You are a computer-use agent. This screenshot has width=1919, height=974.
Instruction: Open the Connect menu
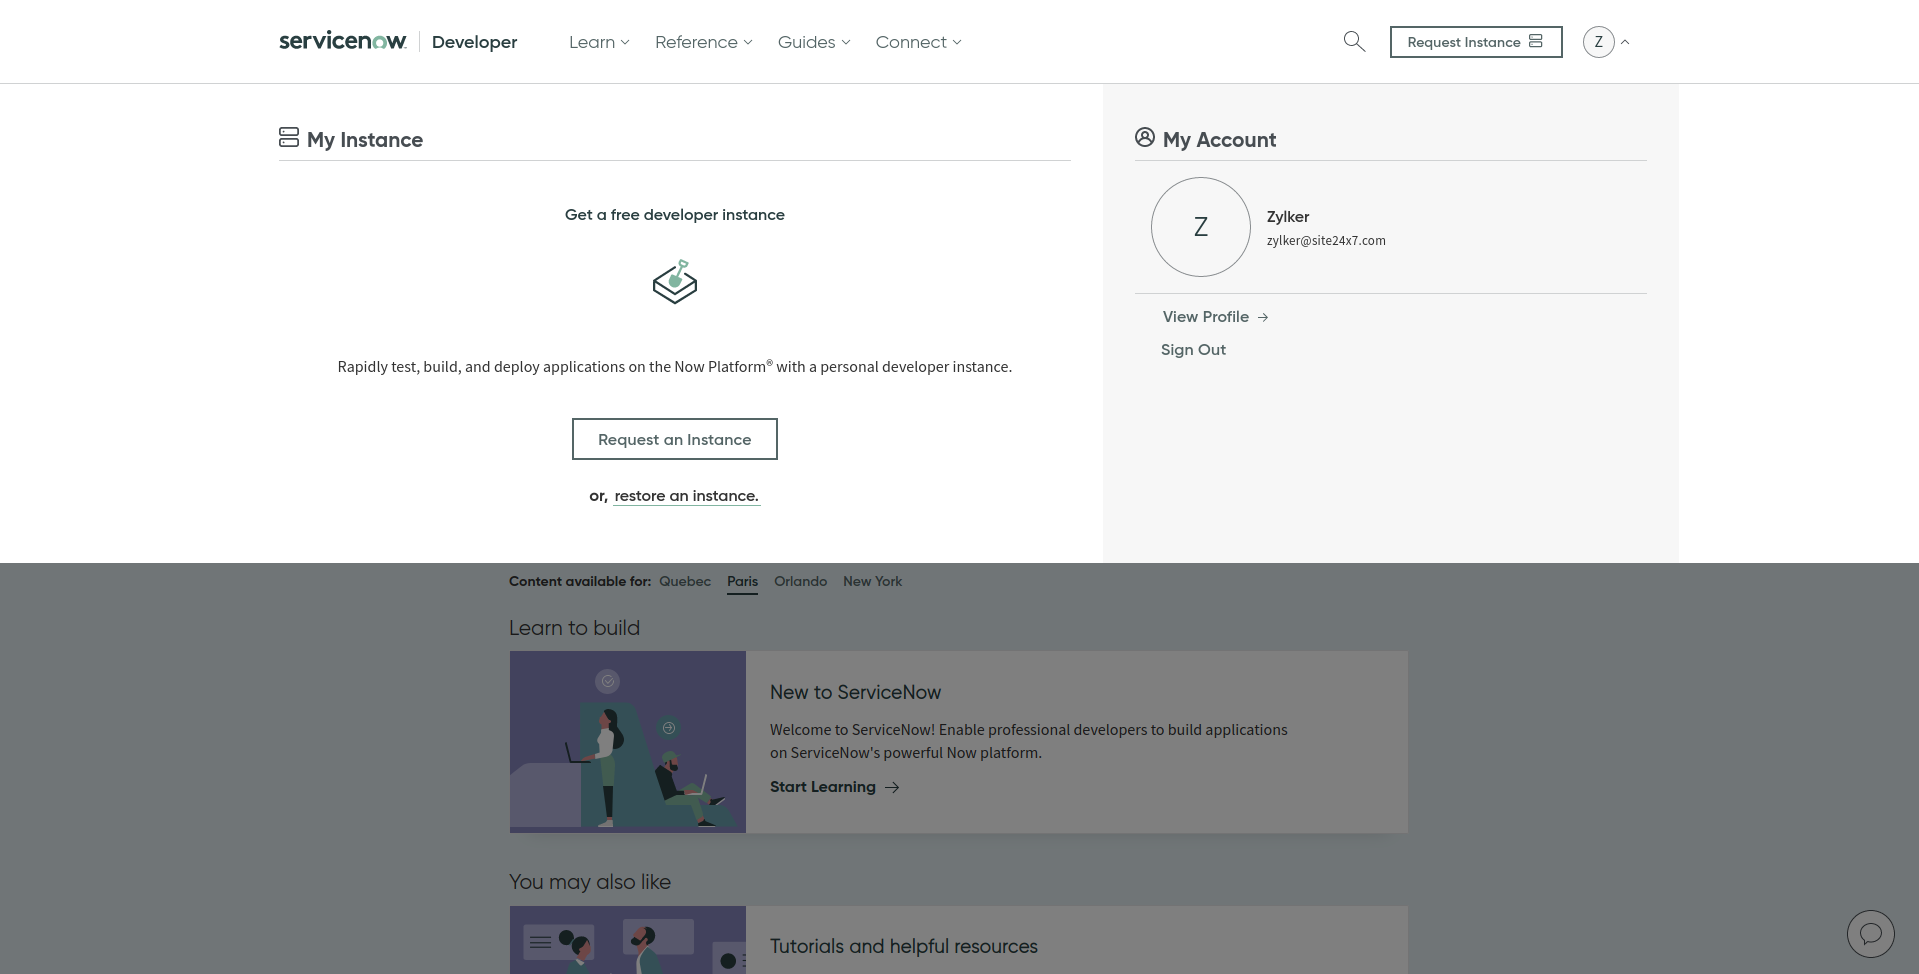click(918, 42)
